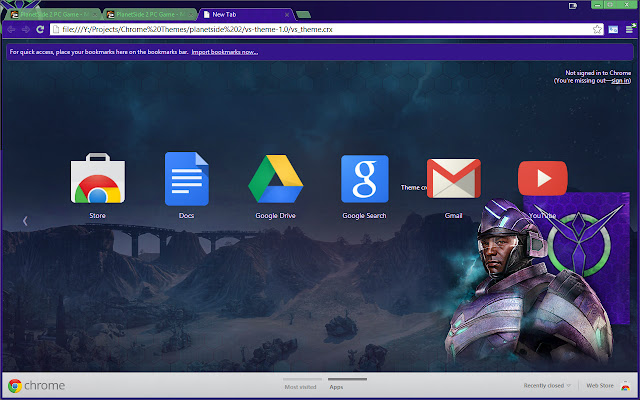The height and width of the screenshot is (400, 640).
Task: Expand the Recently closed dropdown
Action: click(x=547, y=386)
